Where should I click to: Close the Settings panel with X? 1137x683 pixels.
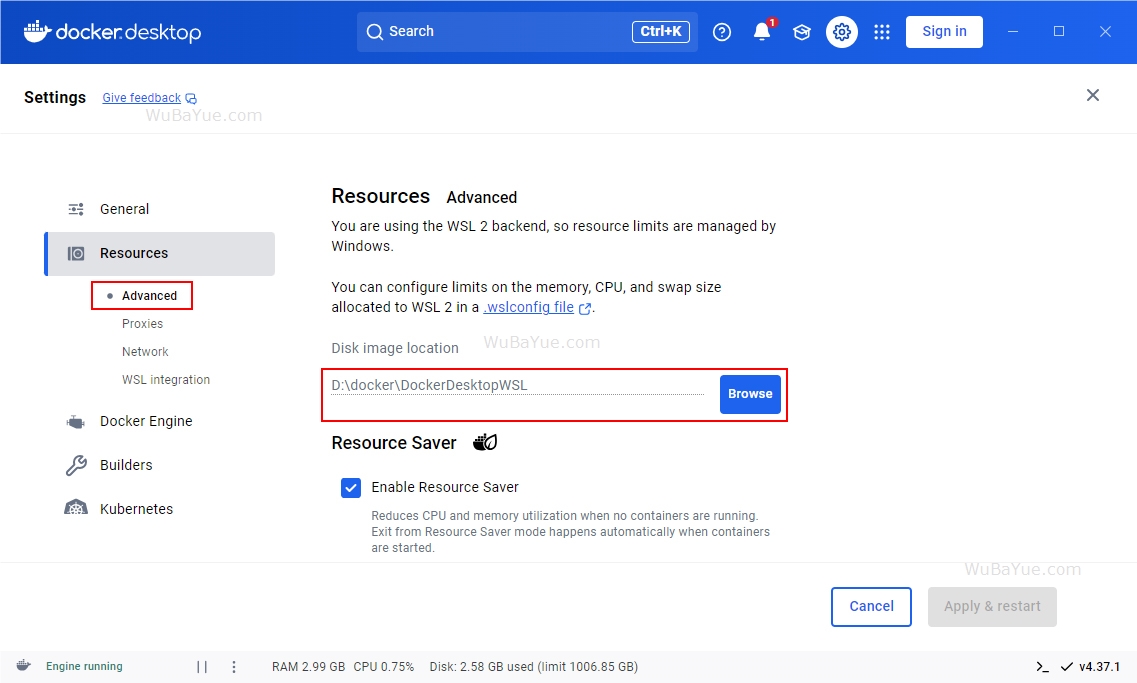click(1093, 95)
